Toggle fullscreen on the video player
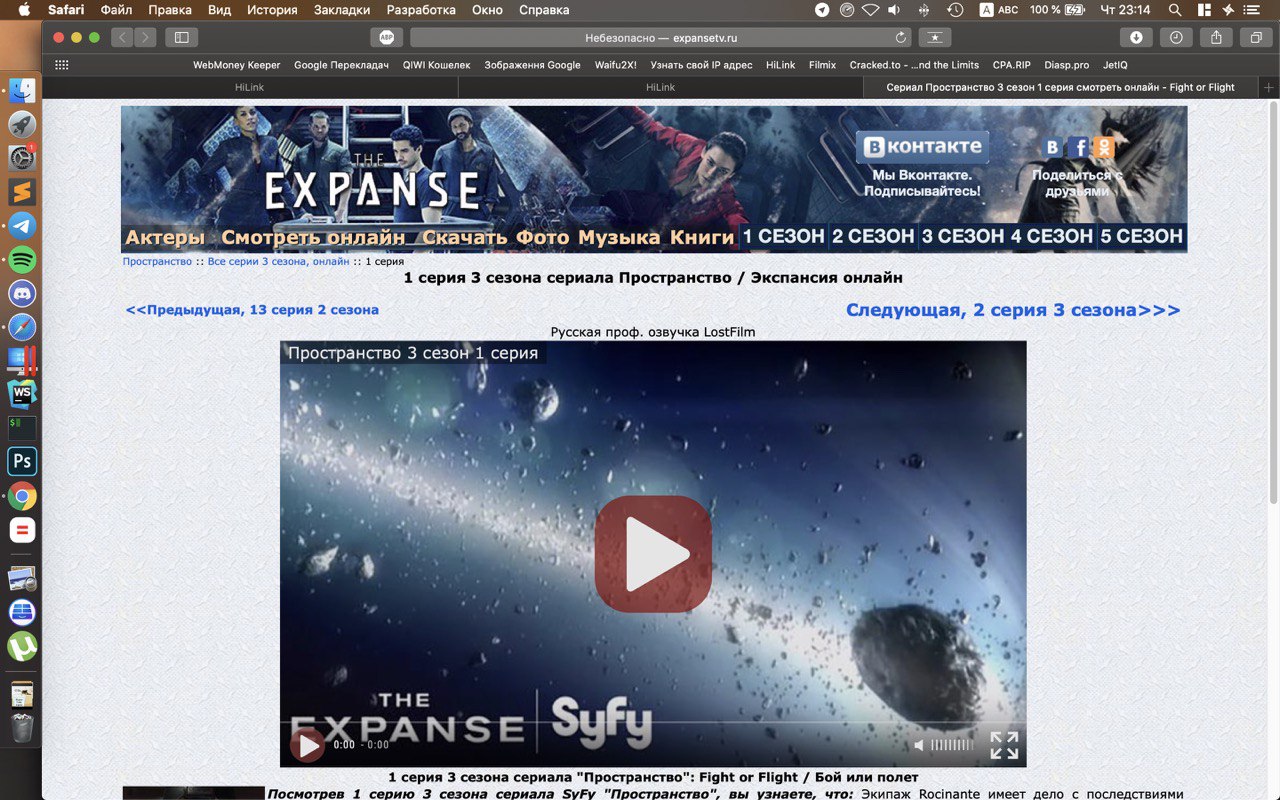The width and height of the screenshot is (1280, 800). coord(1004,745)
